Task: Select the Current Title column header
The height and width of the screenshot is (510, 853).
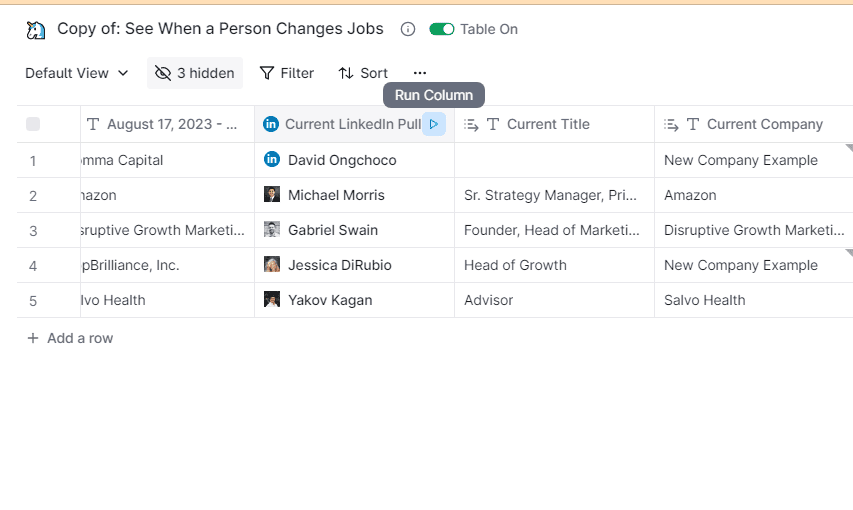Action: [x=548, y=124]
